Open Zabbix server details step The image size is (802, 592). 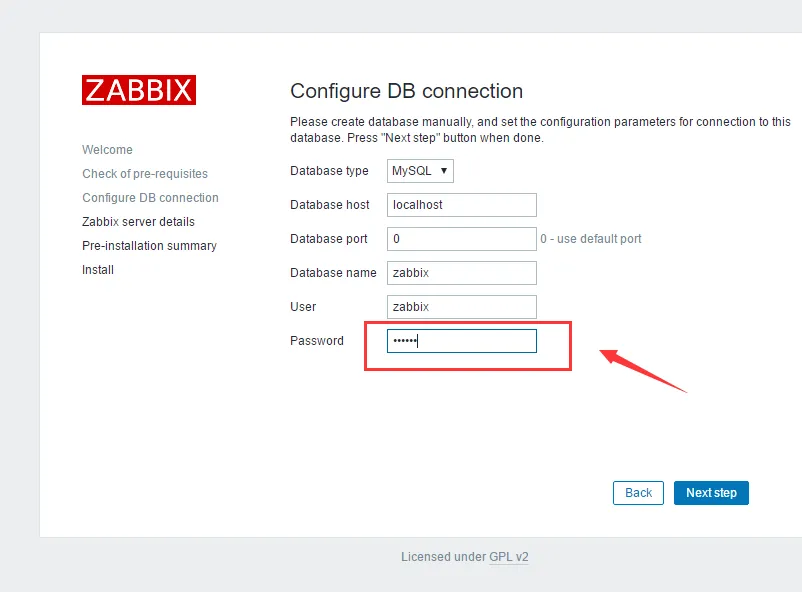click(x=138, y=222)
